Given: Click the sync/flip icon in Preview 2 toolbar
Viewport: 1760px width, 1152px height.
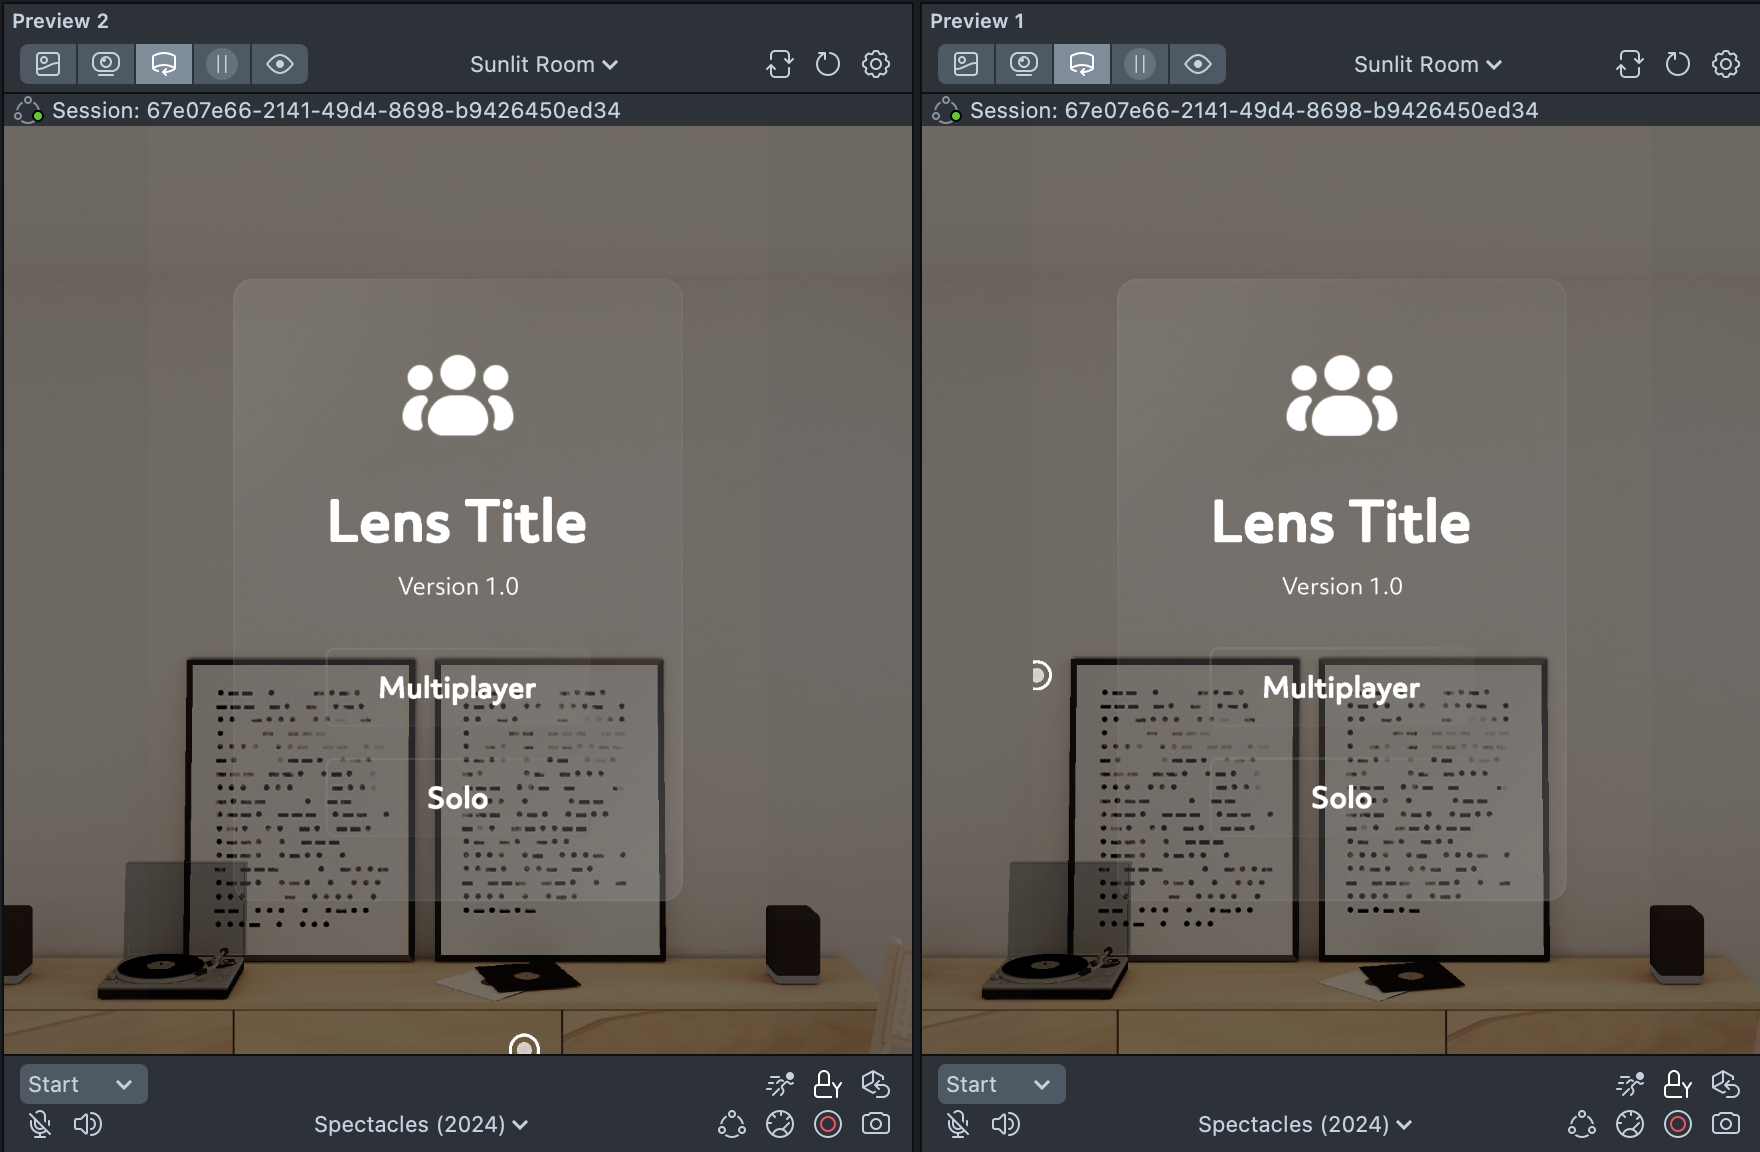Looking at the screenshot, I should (x=780, y=64).
